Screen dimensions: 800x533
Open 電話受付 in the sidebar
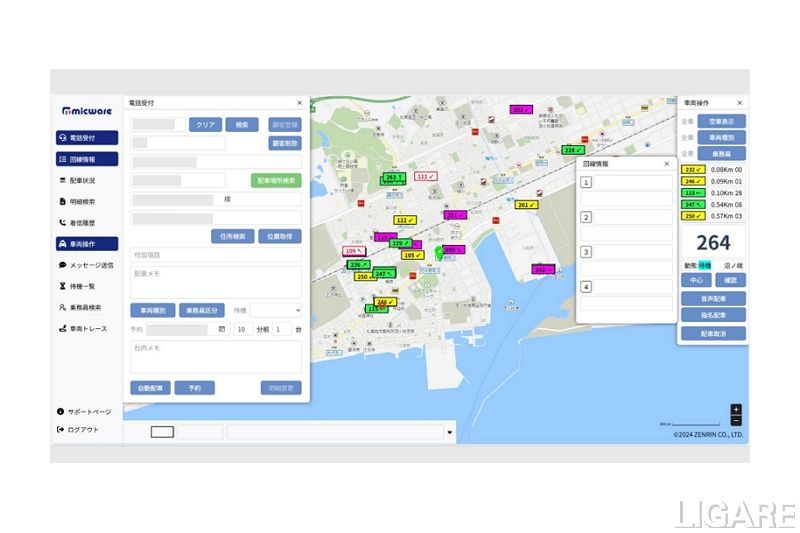87,138
